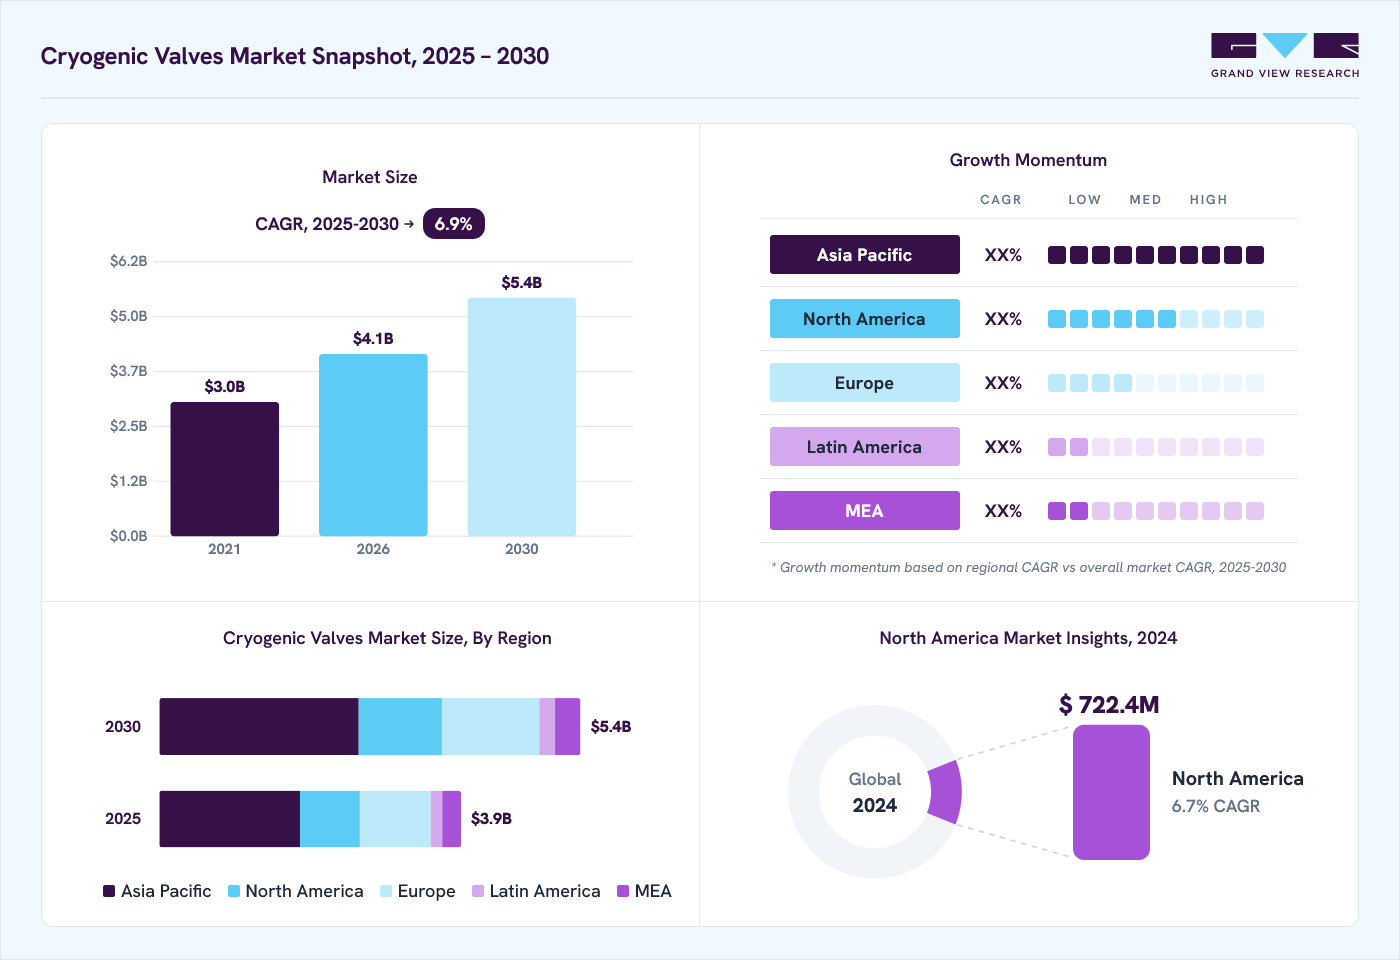
Task: Click the '$4.1B' label above 2026 bar
Action: click(x=373, y=339)
